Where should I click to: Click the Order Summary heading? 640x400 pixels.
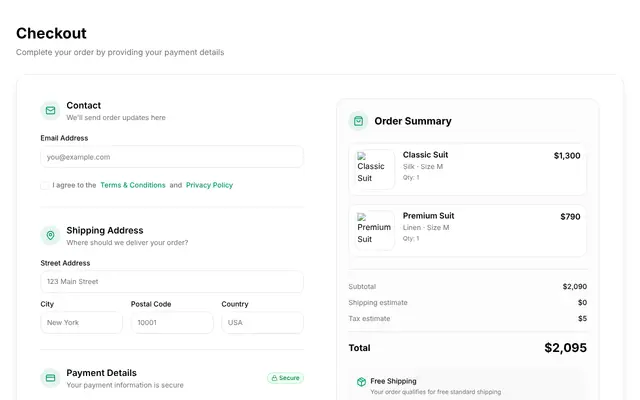(413, 121)
